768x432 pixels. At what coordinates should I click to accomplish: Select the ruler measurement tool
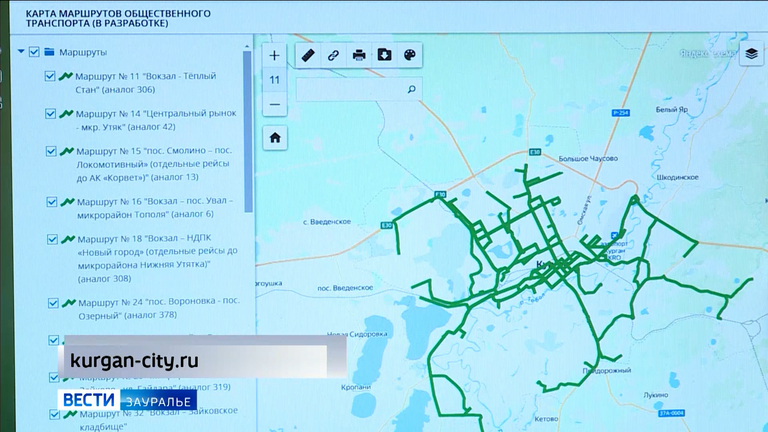tap(308, 55)
